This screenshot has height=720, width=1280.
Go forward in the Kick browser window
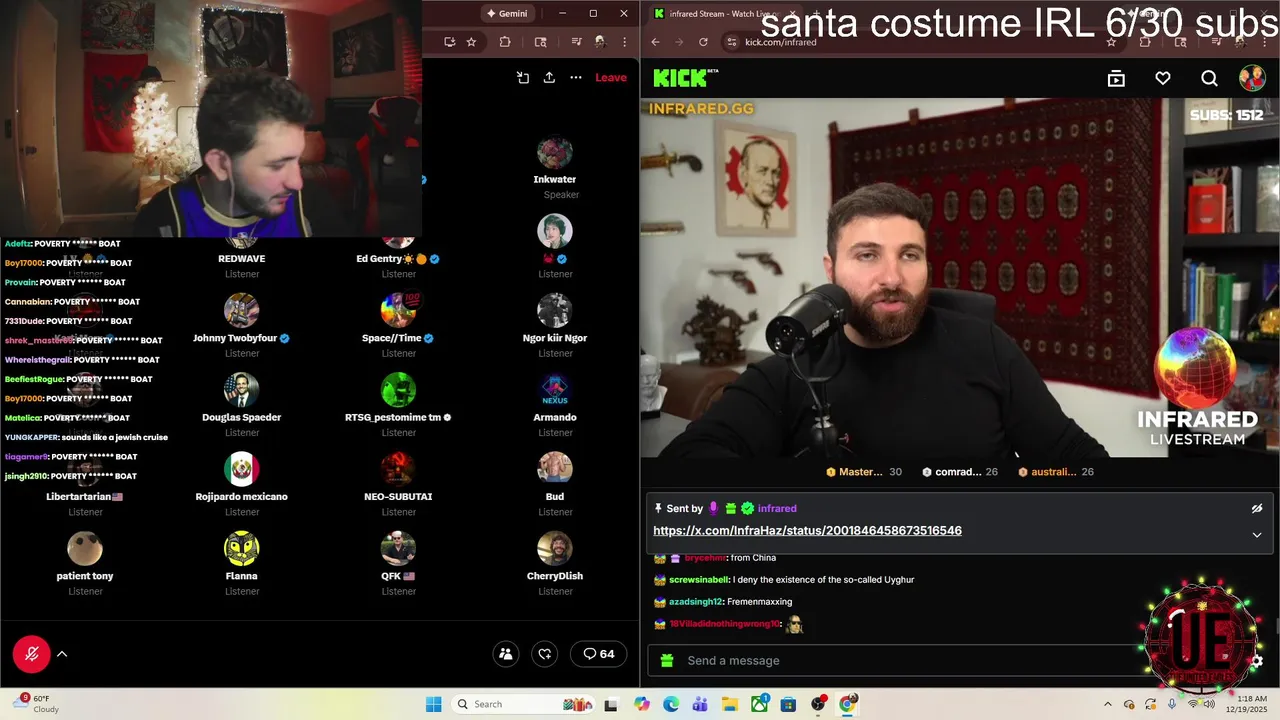(x=679, y=42)
